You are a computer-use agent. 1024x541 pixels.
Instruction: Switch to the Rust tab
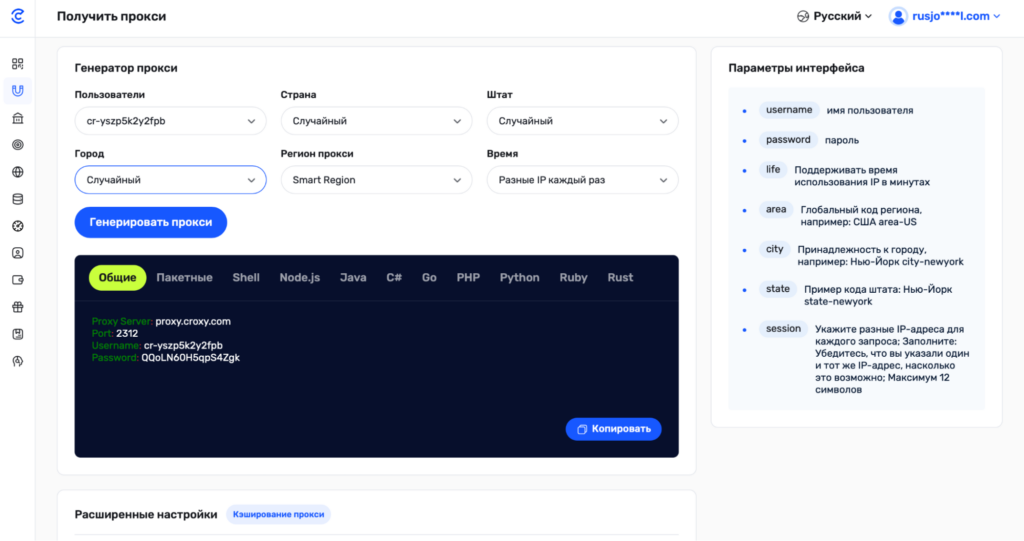tap(620, 278)
